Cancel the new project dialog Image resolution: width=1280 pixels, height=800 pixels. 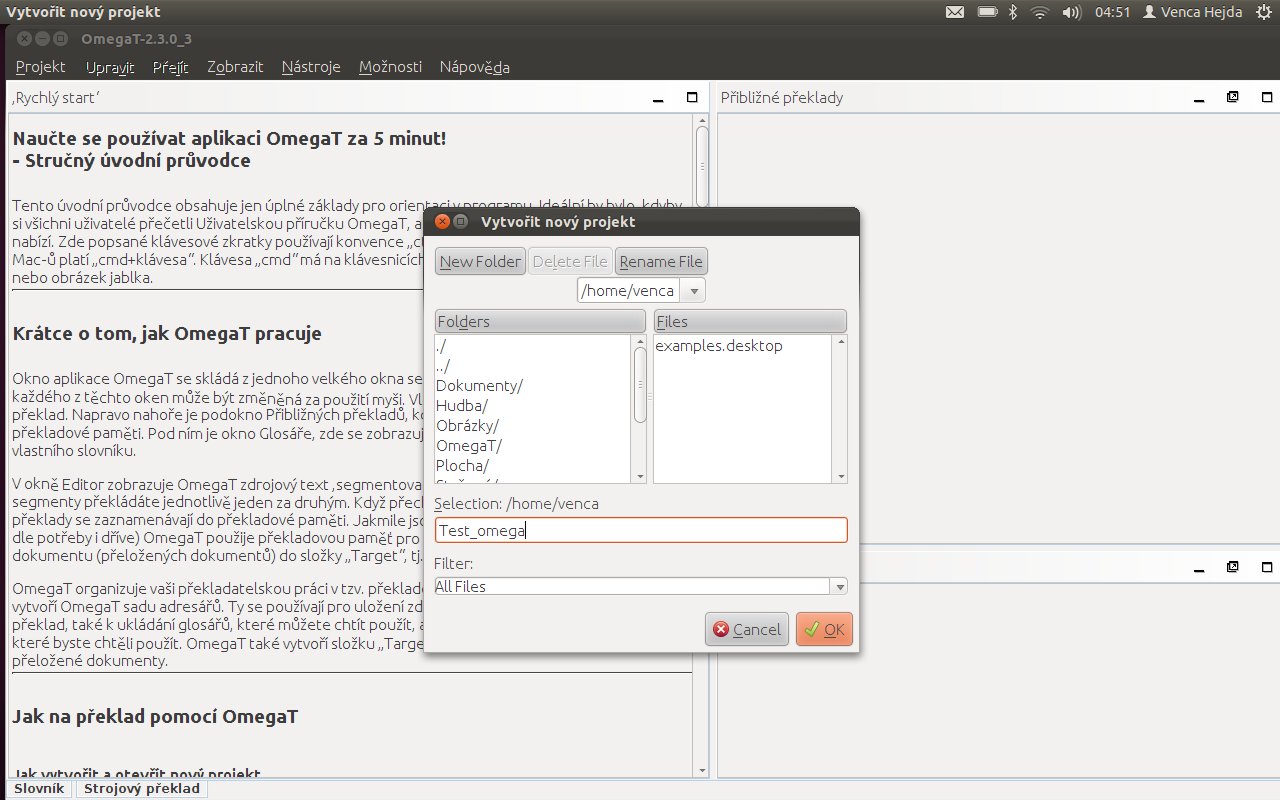coord(747,629)
